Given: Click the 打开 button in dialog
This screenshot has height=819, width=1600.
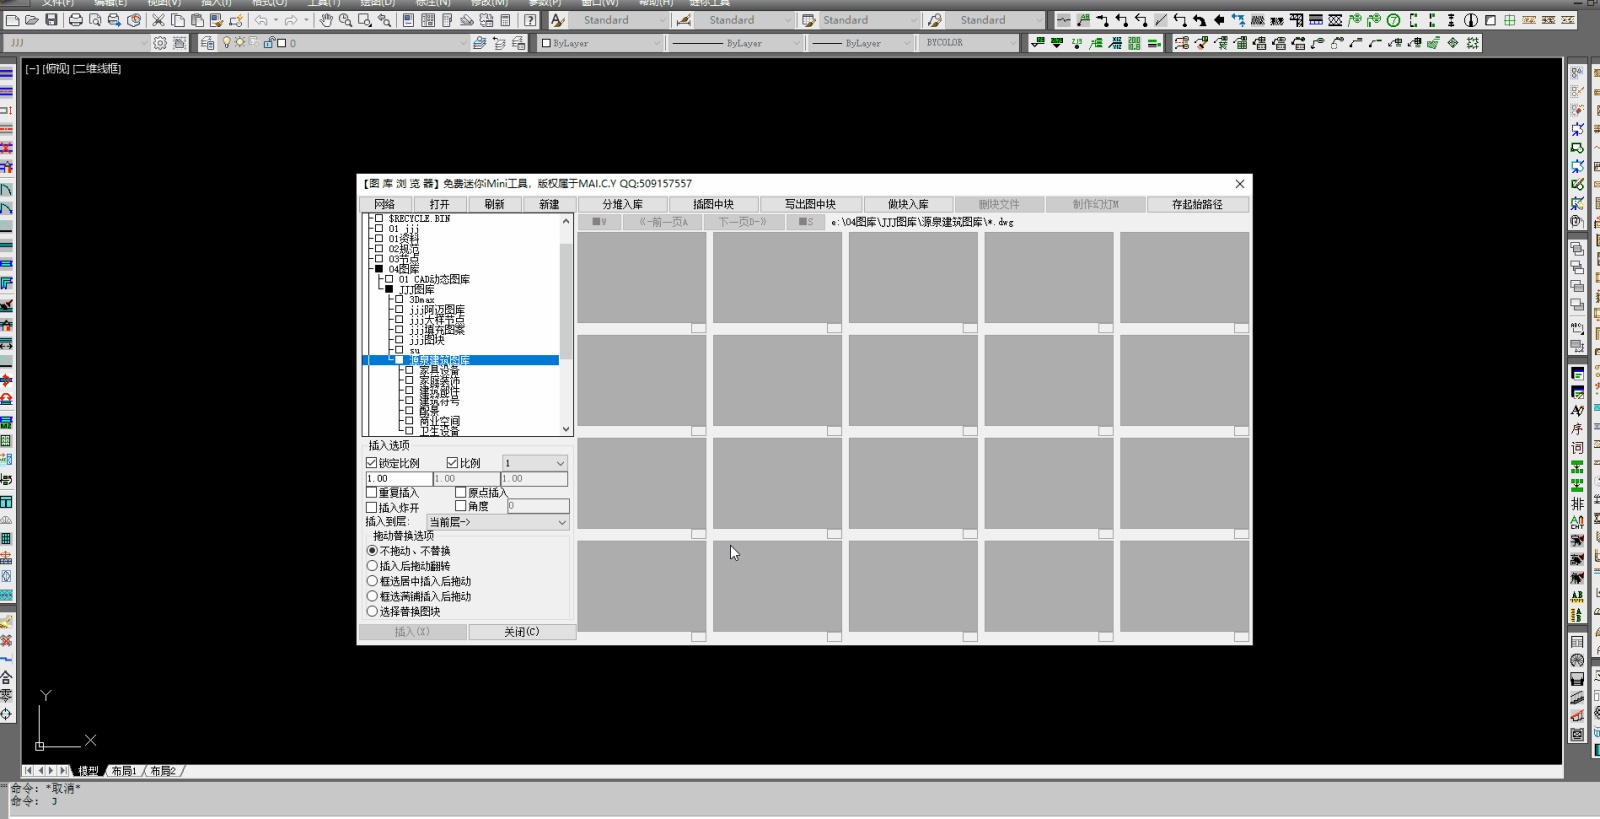Looking at the screenshot, I should 440,204.
